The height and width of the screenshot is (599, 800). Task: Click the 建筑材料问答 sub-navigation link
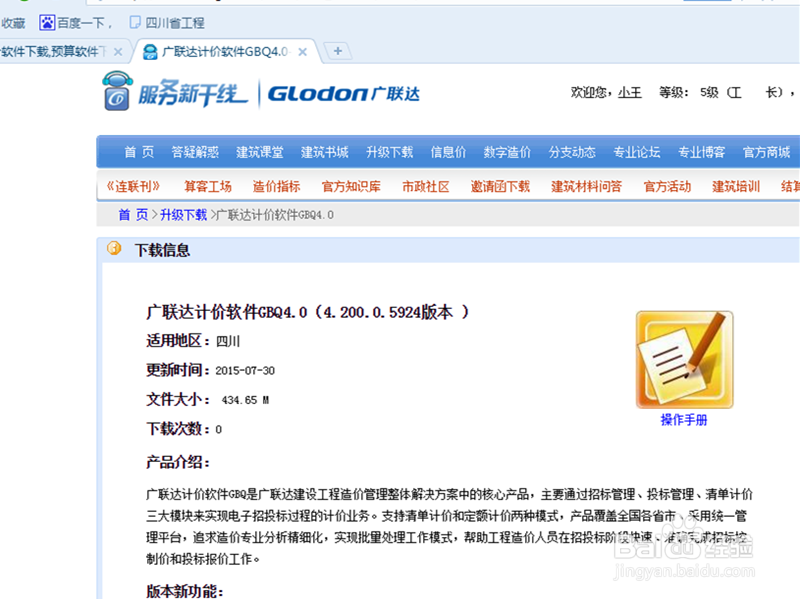coord(586,186)
